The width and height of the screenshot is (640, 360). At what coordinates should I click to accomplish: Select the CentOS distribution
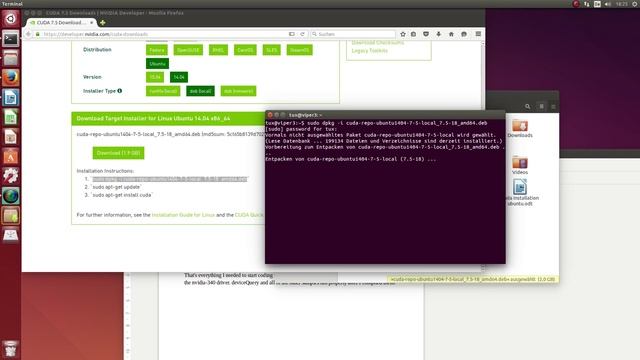point(245,50)
